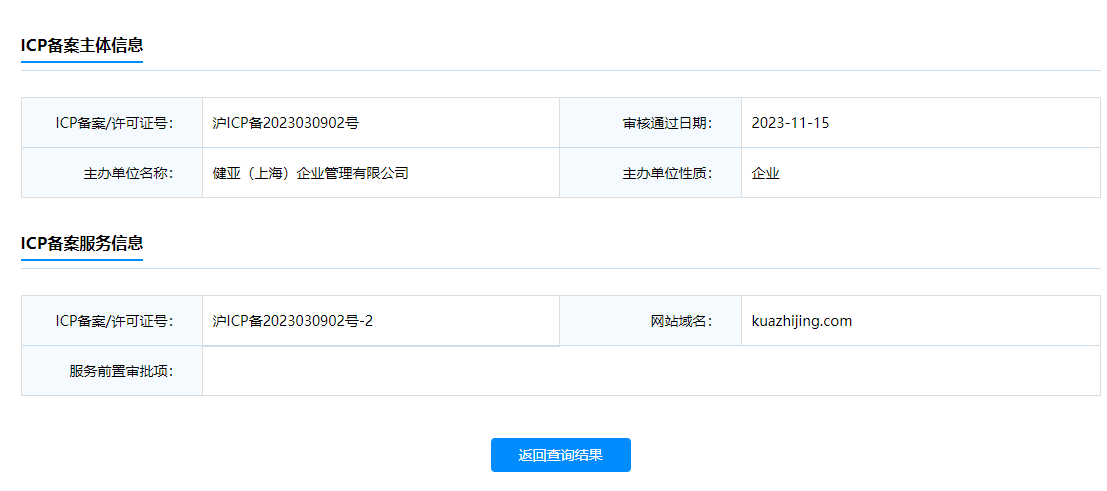Viewport: 1107px width, 491px height.
Task: Click the empty 服务前置审批项 value cell
Action: point(652,371)
